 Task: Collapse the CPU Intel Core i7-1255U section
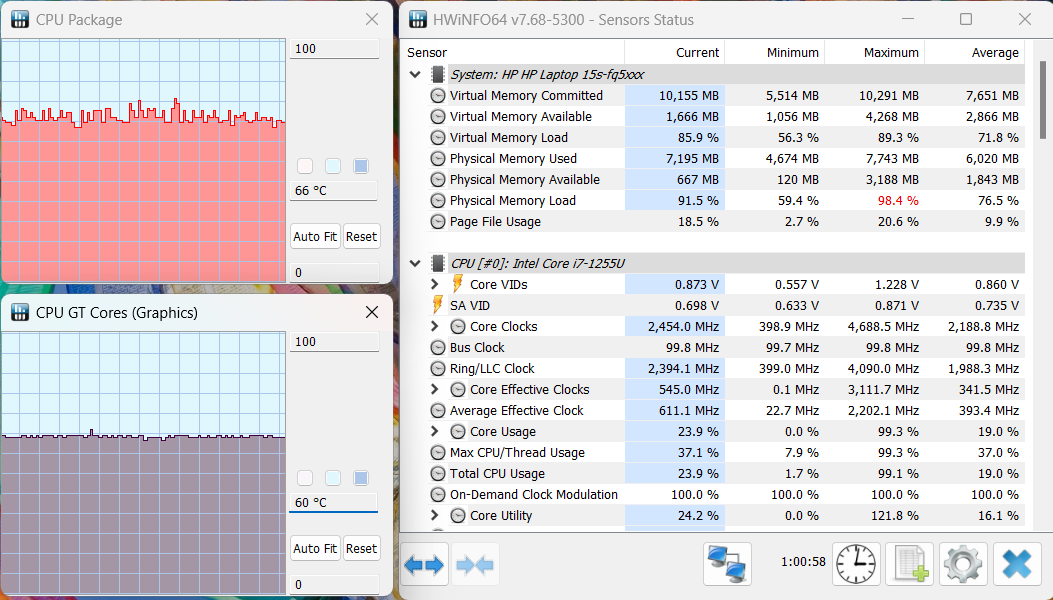(x=415, y=263)
